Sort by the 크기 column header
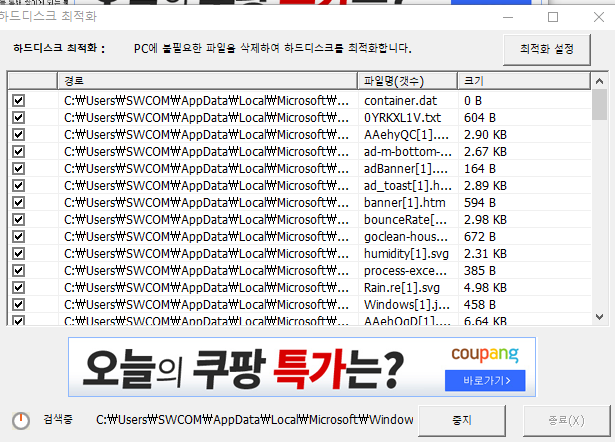This screenshot has height=442, width=615. (x=524, y=81)
